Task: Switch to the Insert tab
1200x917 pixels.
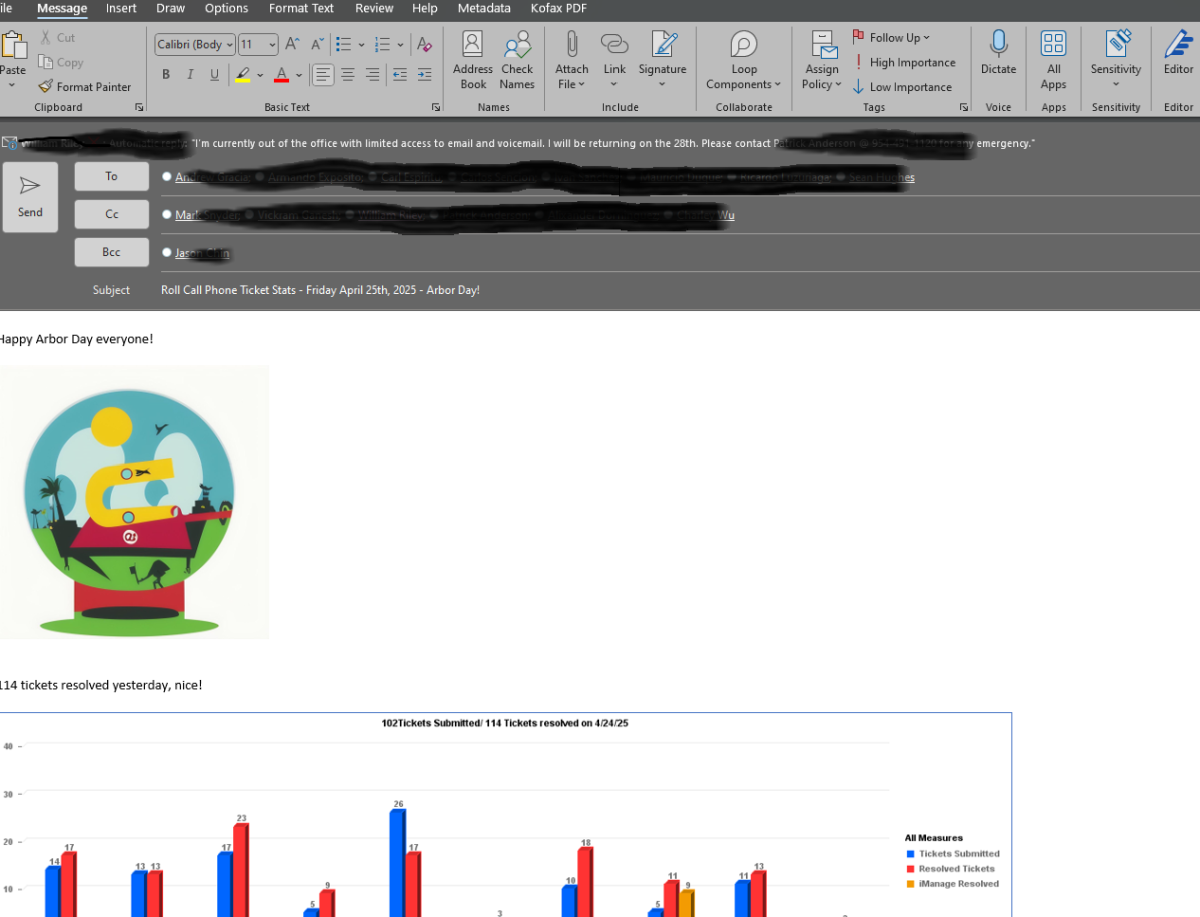Action: coord(121,8)
